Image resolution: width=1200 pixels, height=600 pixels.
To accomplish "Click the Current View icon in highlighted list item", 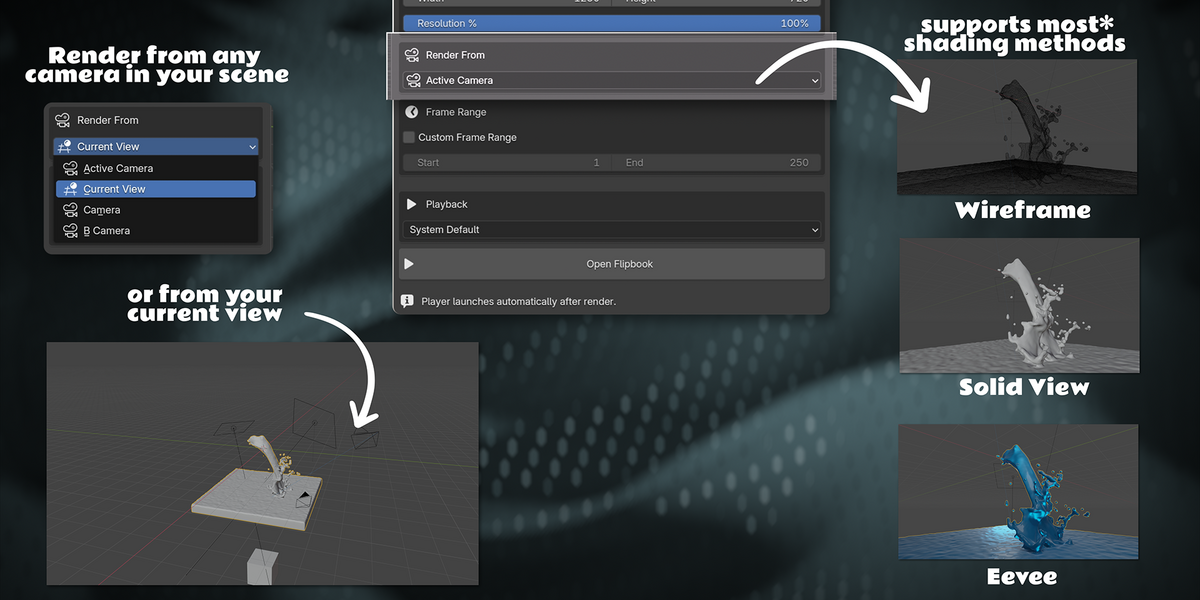I will (x=70, y=189).
